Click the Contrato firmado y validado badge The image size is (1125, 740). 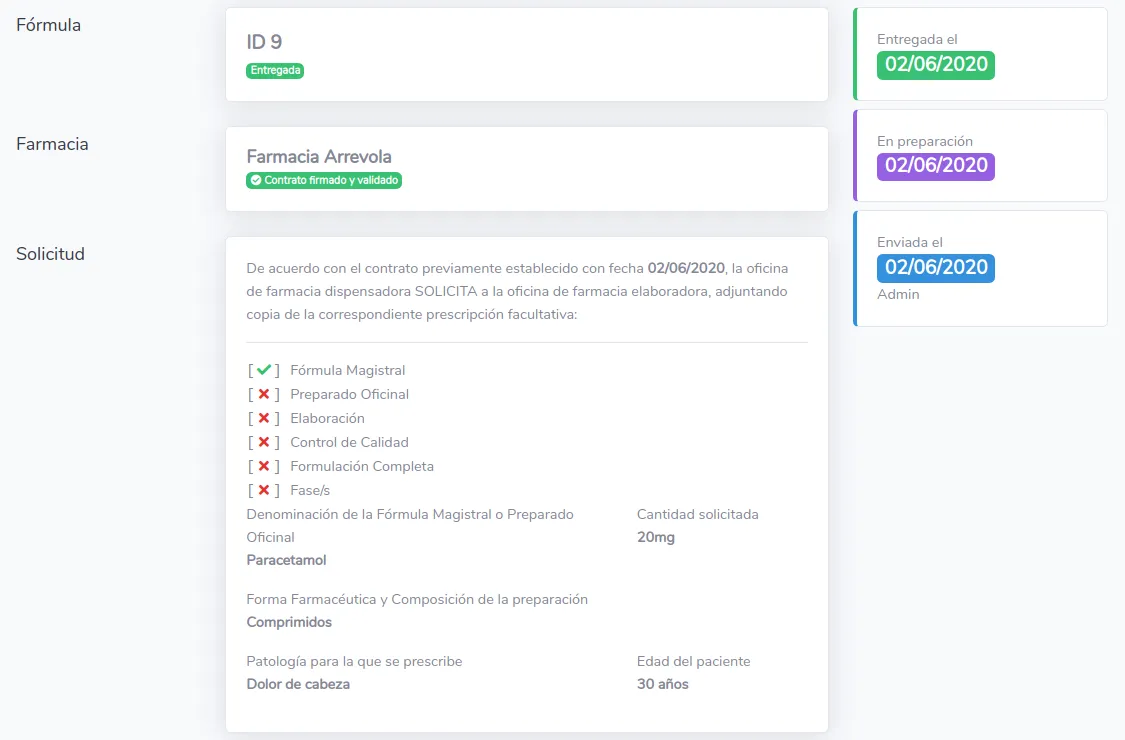click(324, 180)
